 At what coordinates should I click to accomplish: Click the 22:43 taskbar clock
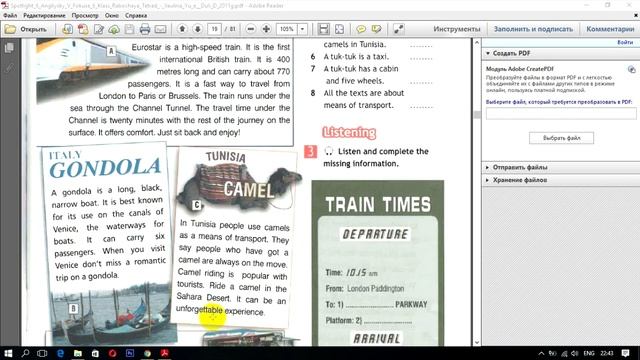[x=607, y=353]
